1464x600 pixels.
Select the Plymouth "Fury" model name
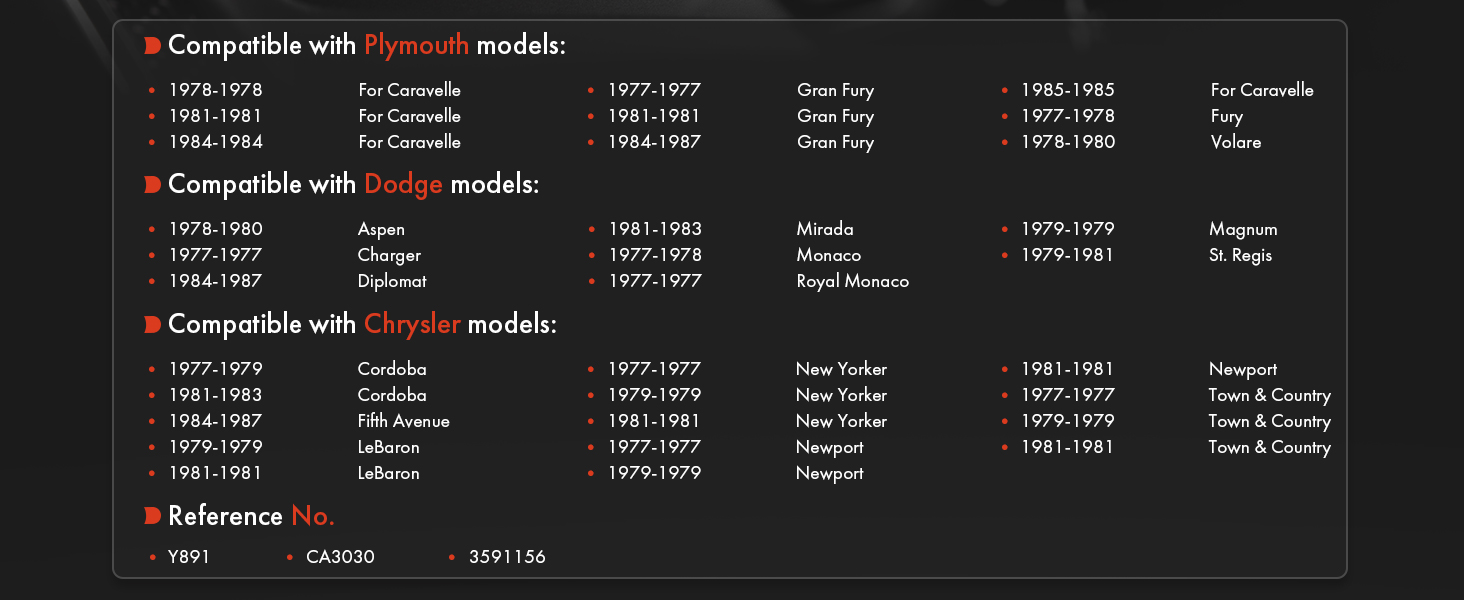tap(1227, 116)
